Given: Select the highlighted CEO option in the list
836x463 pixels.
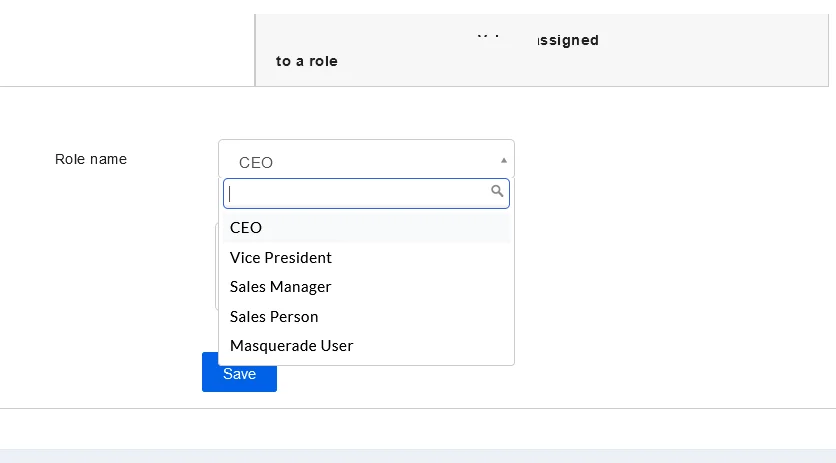Looking at the screenshot, I should click(x=246, y=228).
